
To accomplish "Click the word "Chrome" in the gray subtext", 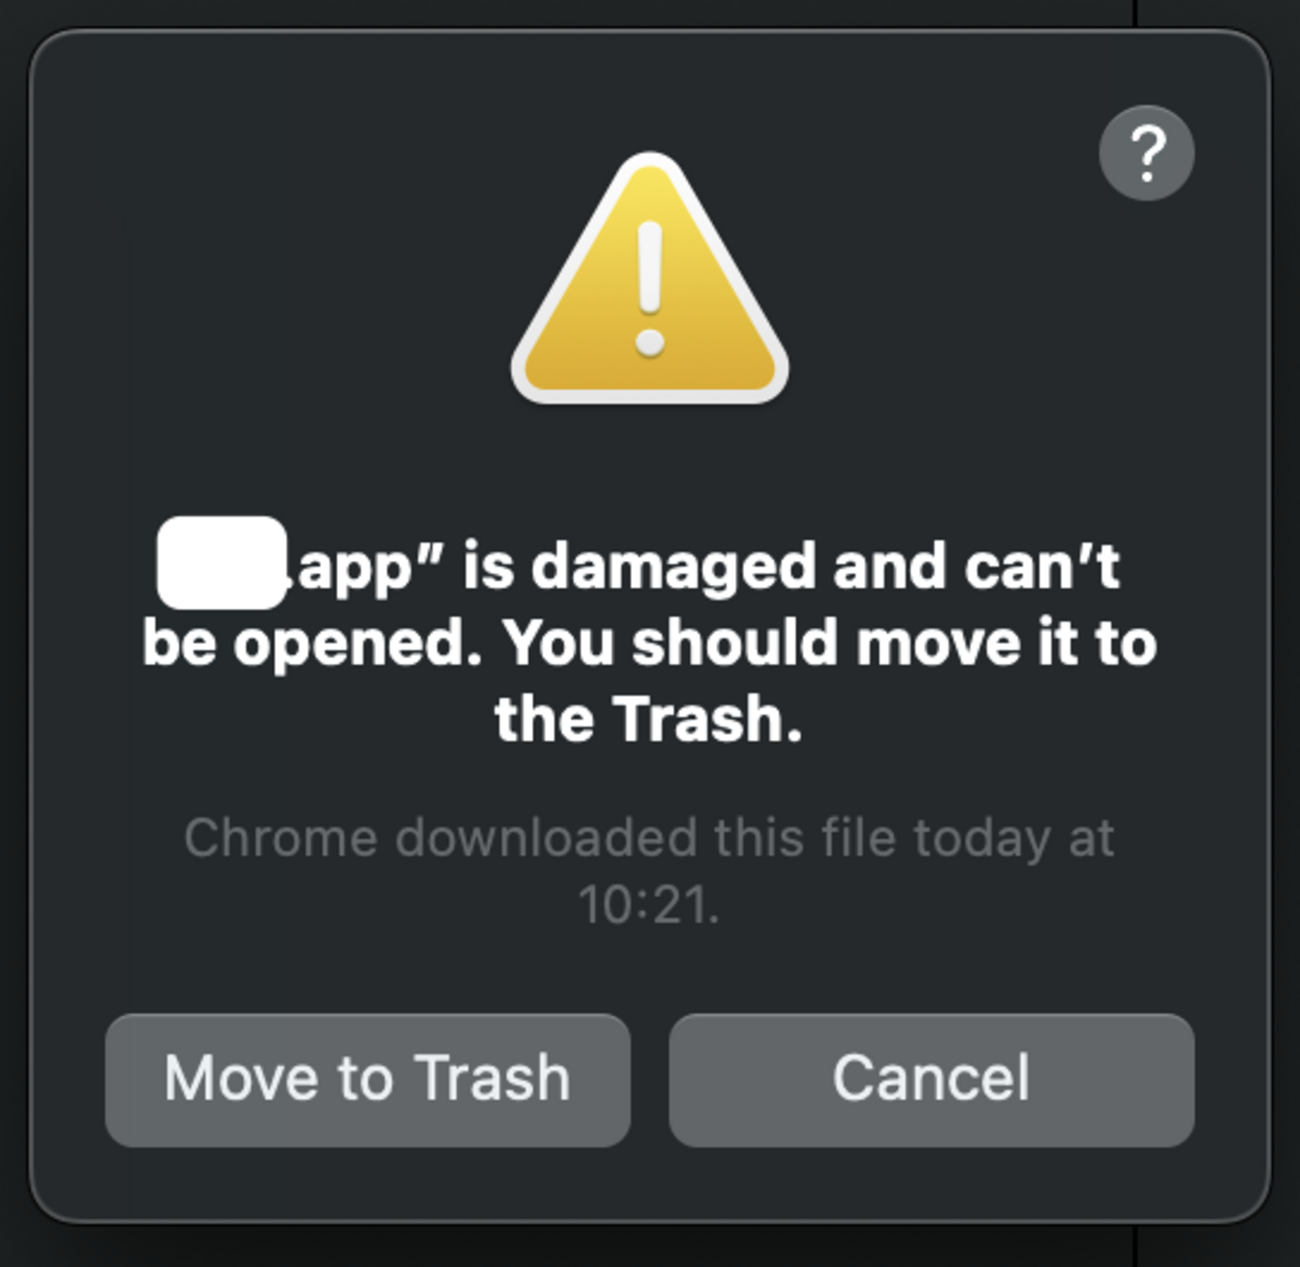I will point(281,837).
